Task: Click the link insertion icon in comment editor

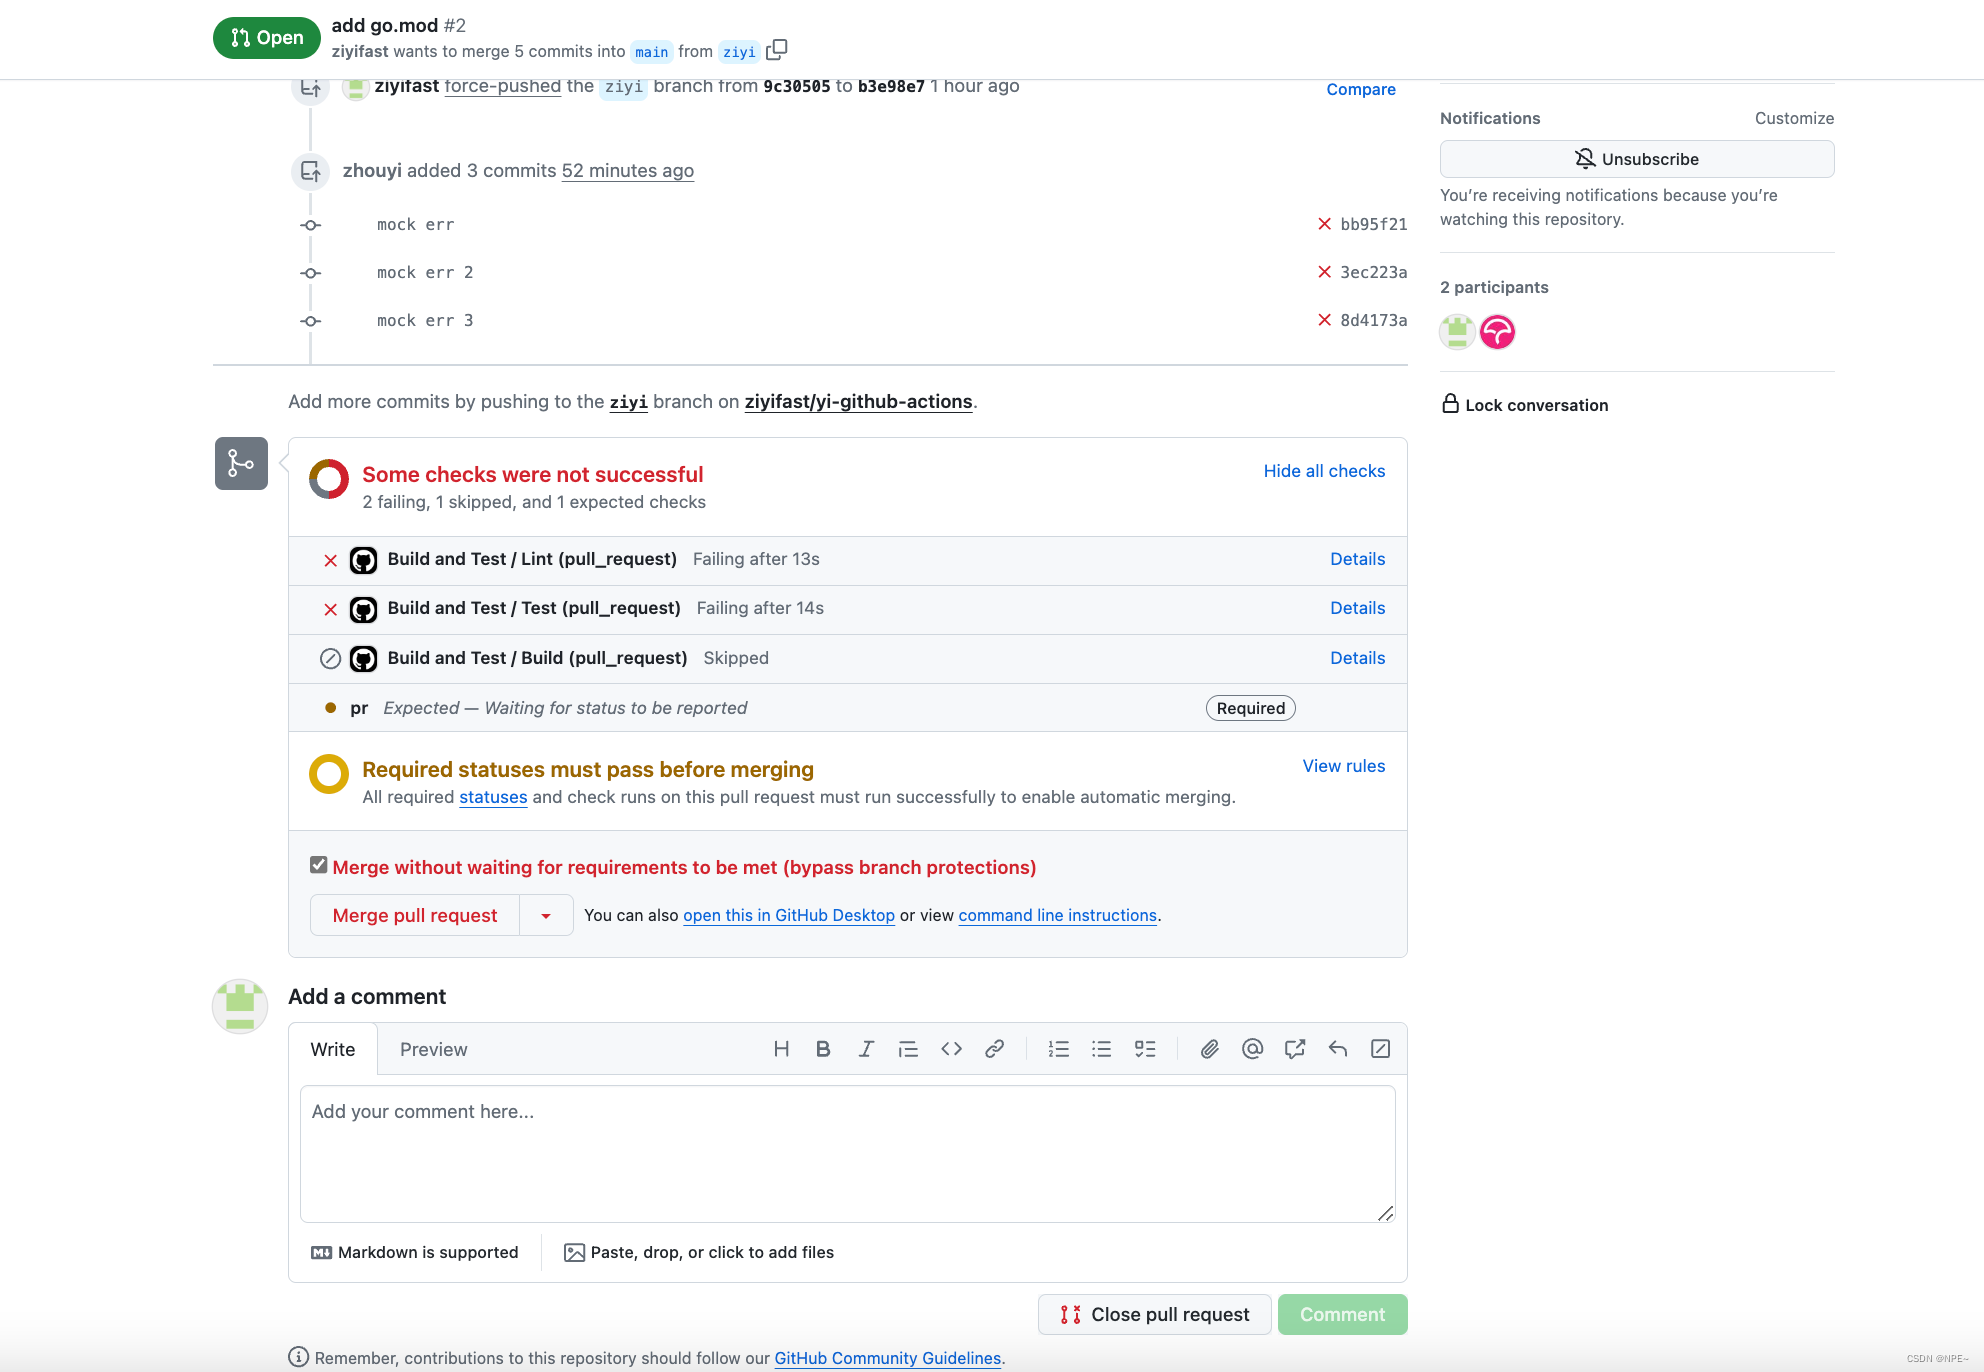Action: [x=995, y=1048]
